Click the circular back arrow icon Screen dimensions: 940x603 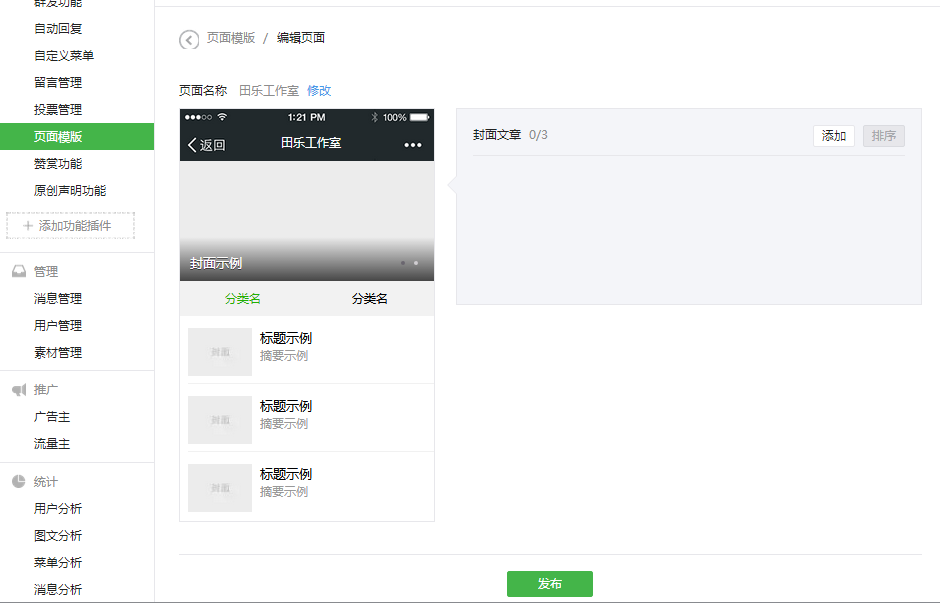(x=189, y=40)
